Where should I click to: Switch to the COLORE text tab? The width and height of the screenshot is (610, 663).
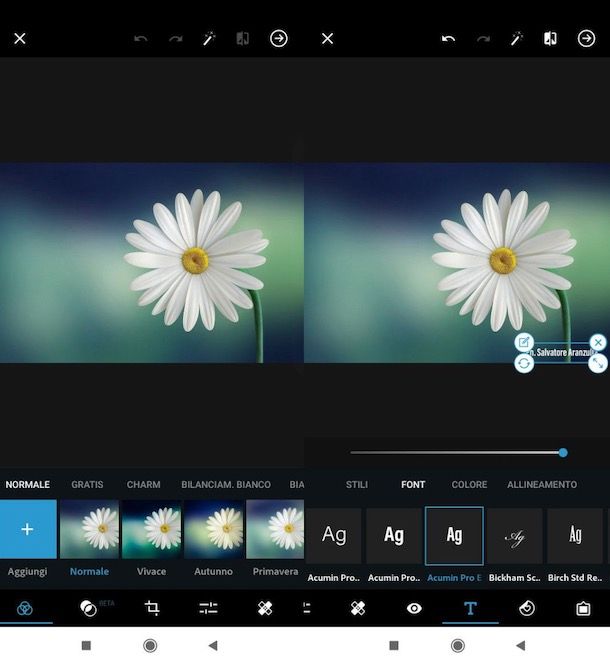coord(469,485)
